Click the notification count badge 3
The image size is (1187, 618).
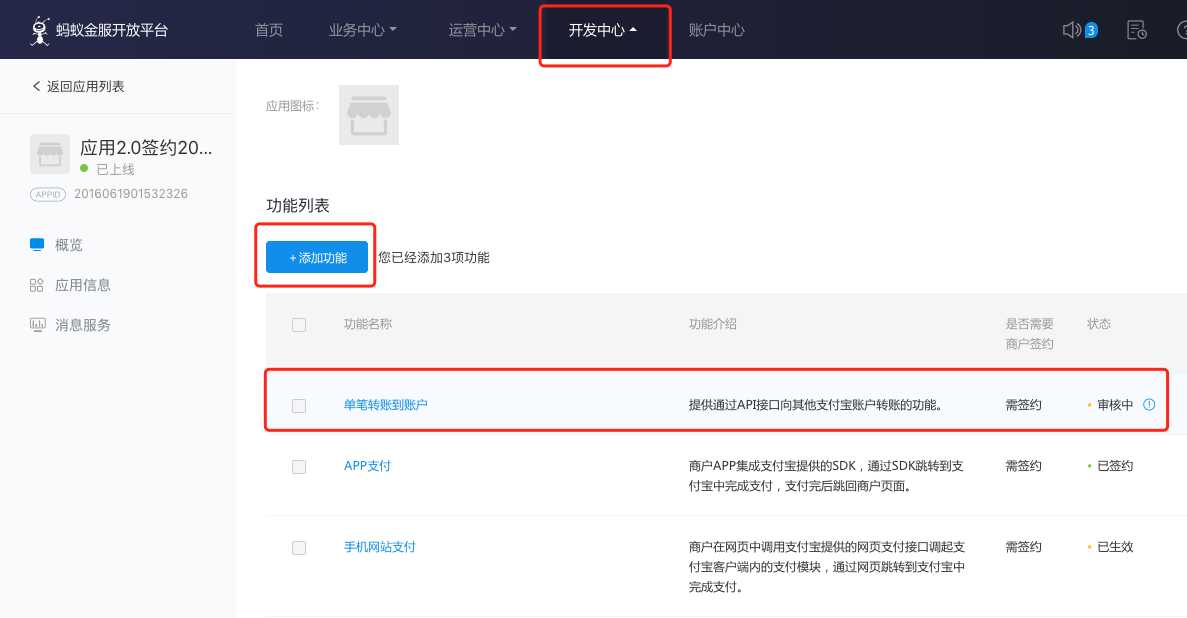click(1091, 30)
